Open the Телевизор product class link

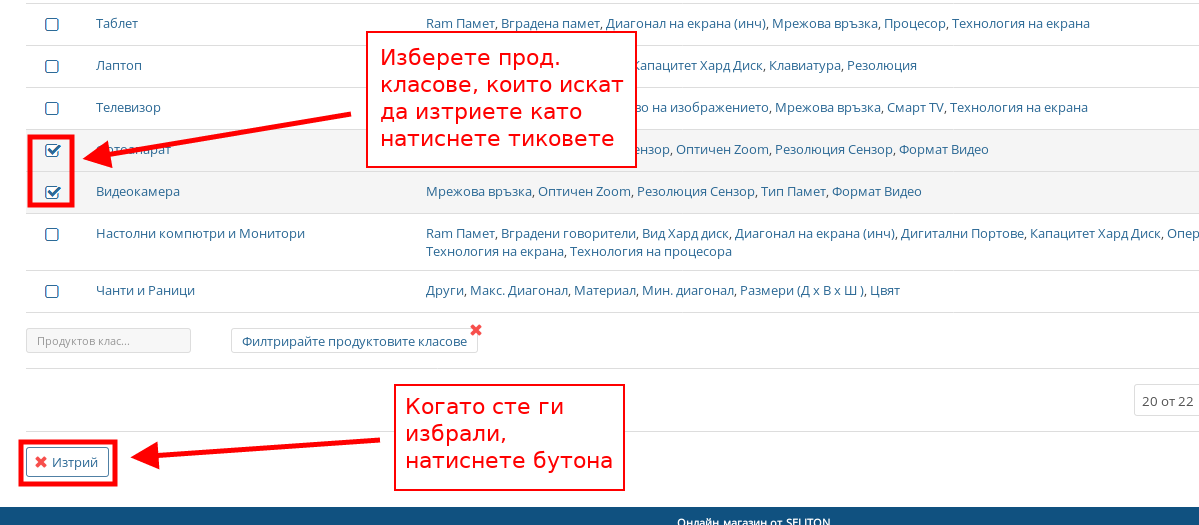pyautogui.click(x=128, y=107)
